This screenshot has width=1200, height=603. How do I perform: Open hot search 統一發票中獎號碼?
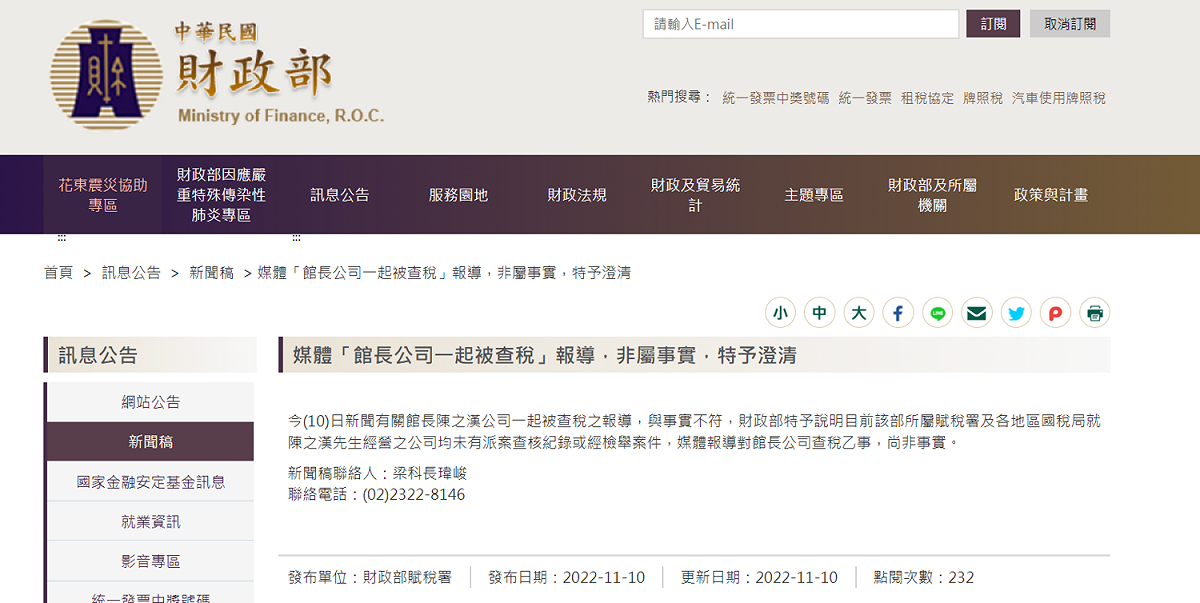click(776, 98)
